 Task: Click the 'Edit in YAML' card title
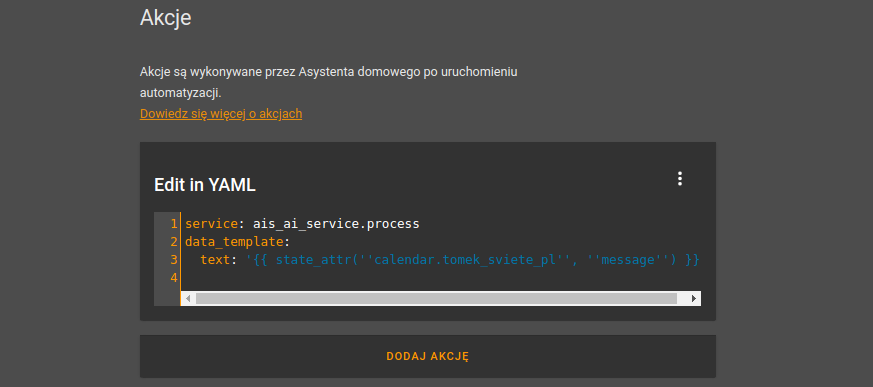coord(205,185)
